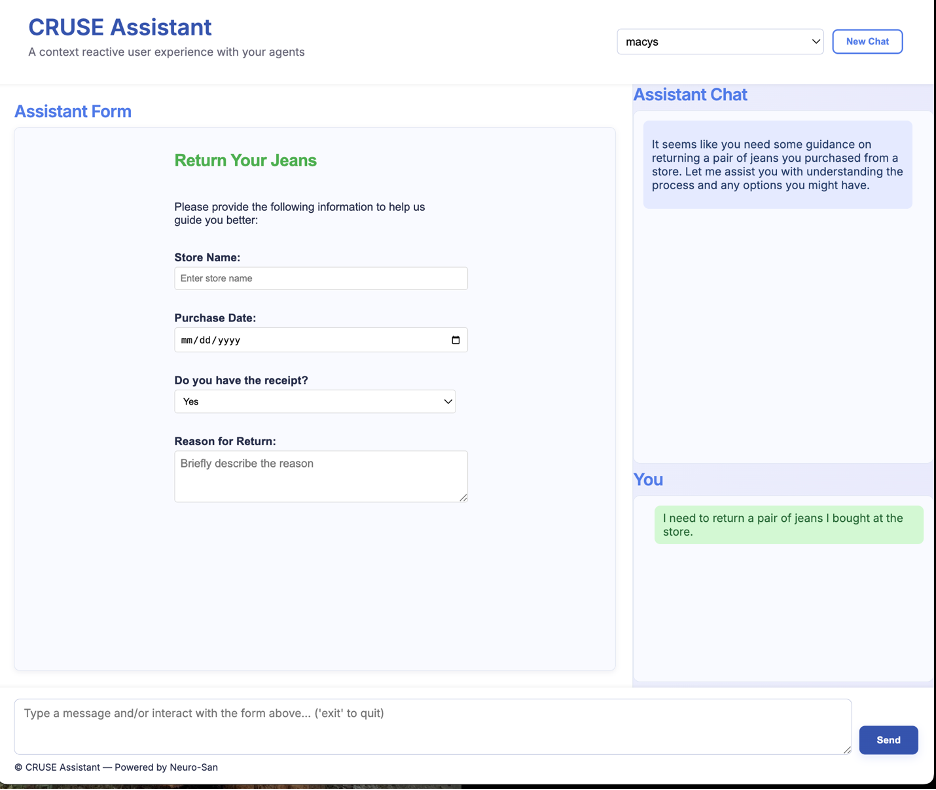The image size is (936, 790).
Task: Click the Assistant Form heading
Action: coord(73,111)
